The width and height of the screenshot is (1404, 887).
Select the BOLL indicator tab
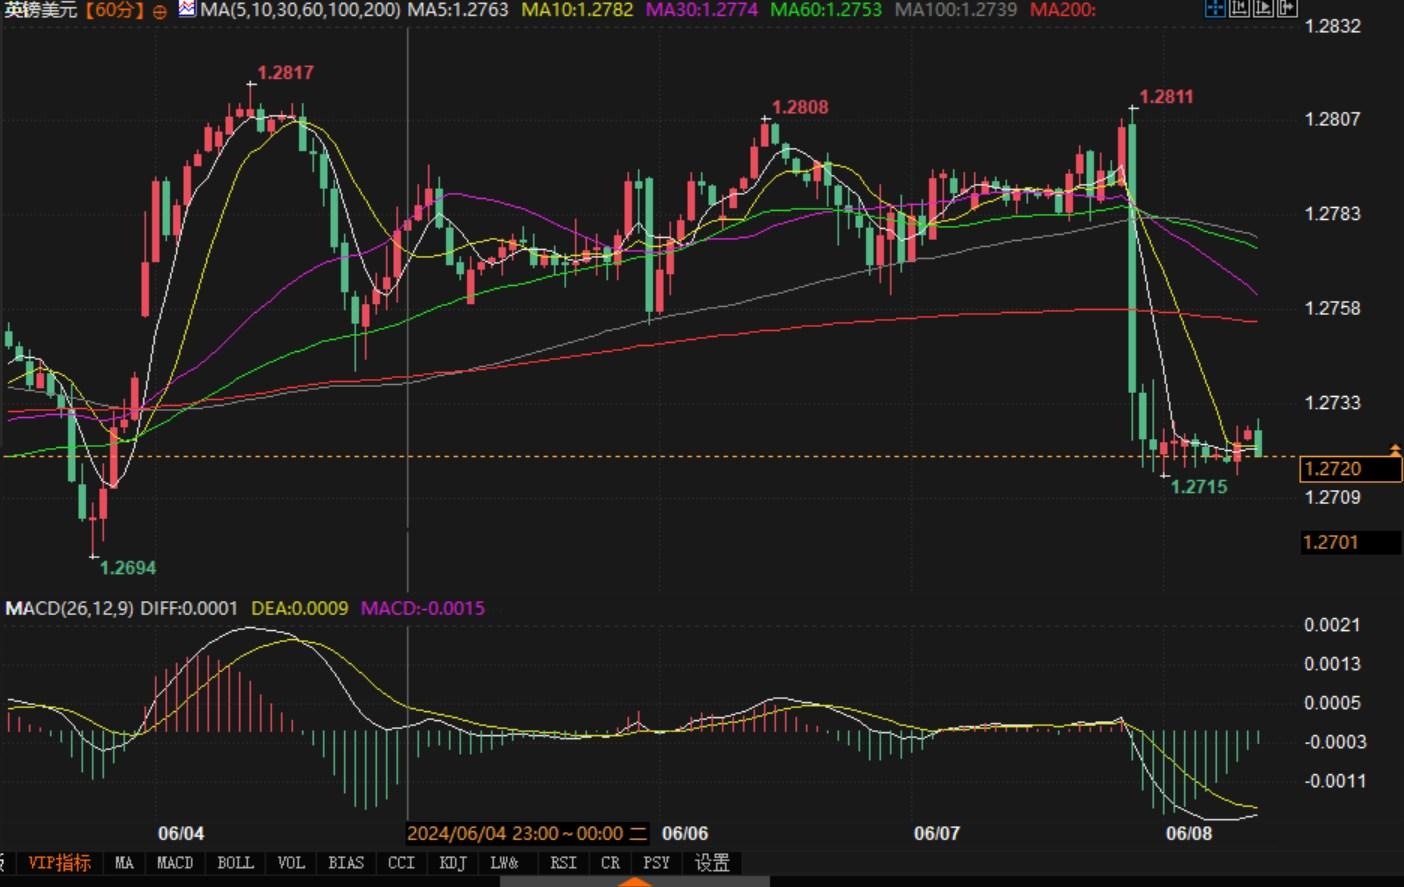235,863
